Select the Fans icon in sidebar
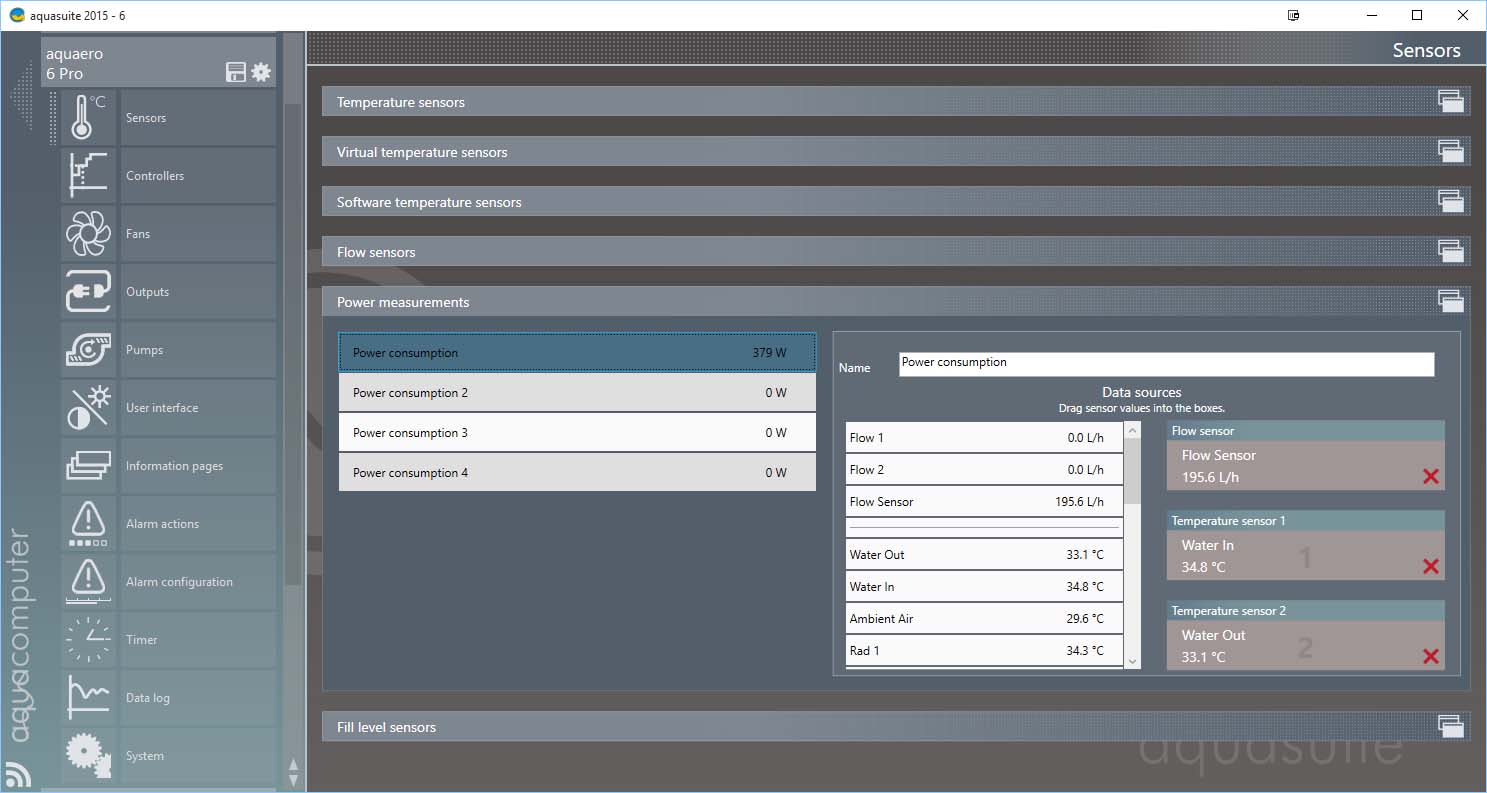 [x=88, y=234]
